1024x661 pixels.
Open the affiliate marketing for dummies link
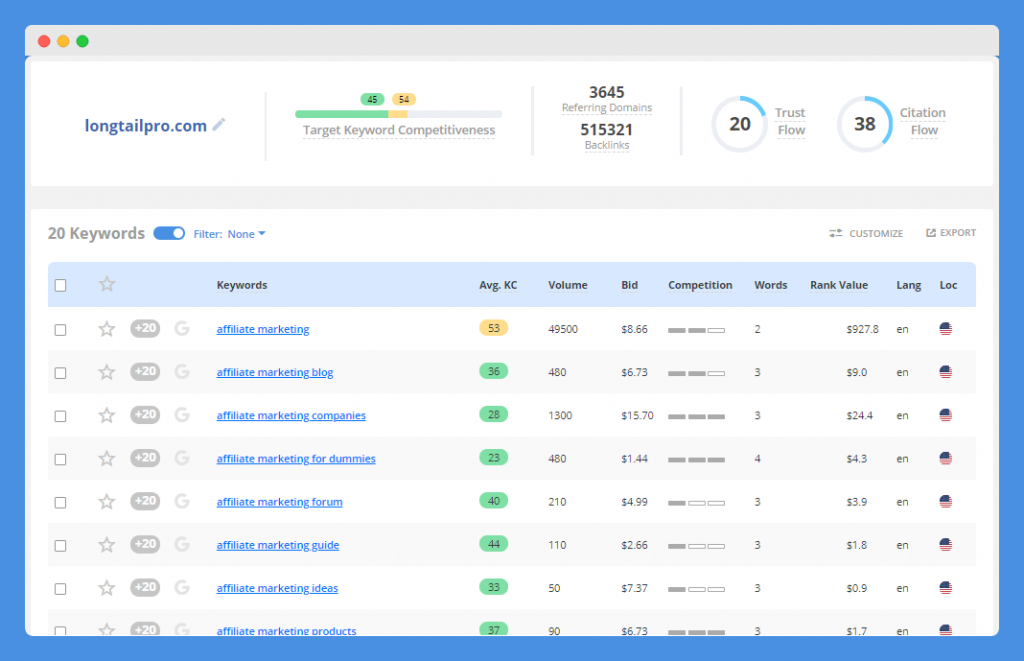296,459
